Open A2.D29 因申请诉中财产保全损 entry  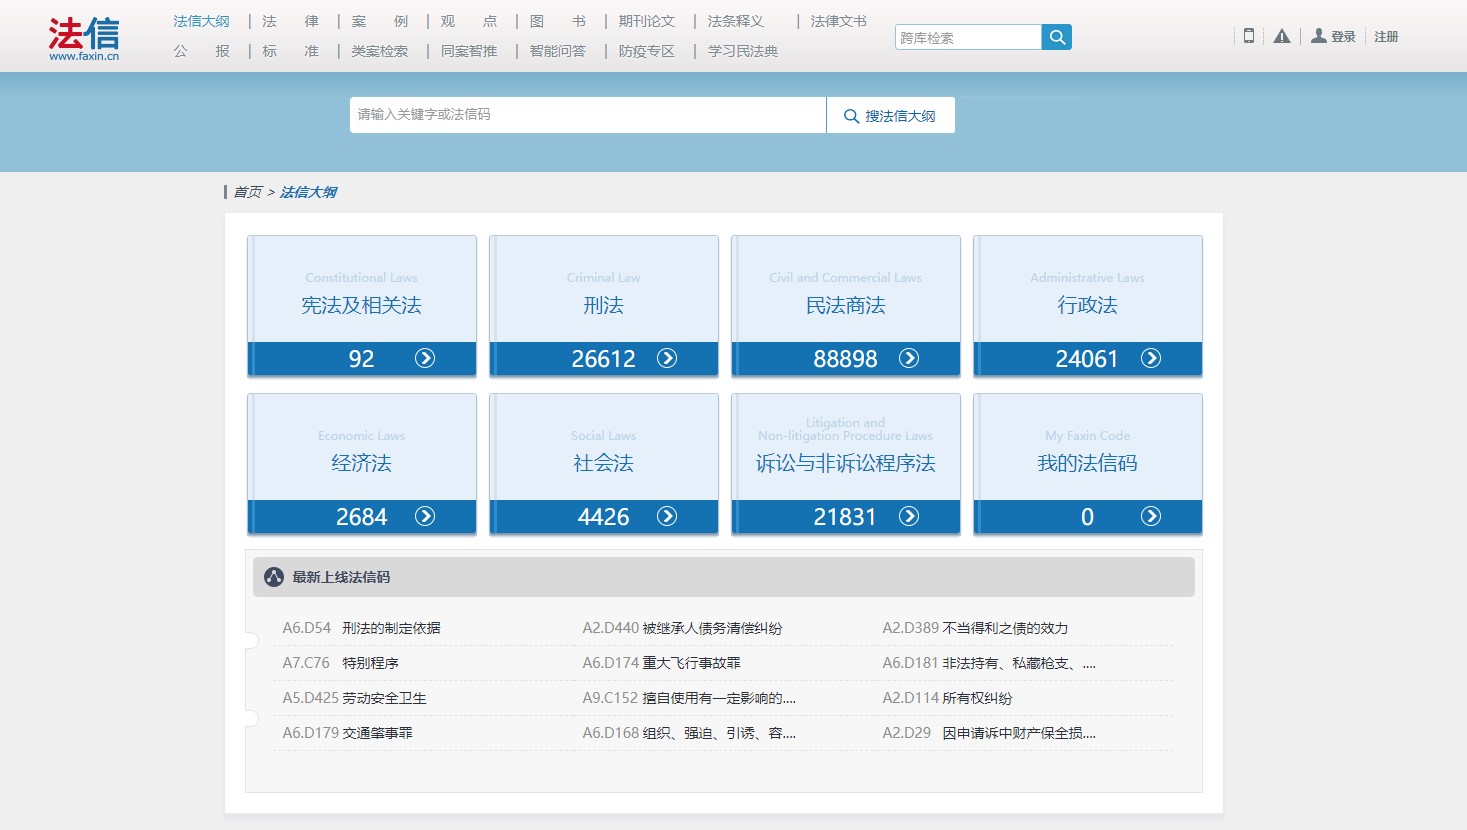click(x=989, y=733)
